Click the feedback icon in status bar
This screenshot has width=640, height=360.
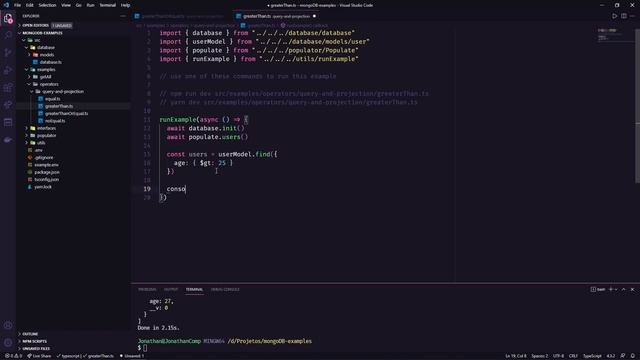[x=623, y=356]
